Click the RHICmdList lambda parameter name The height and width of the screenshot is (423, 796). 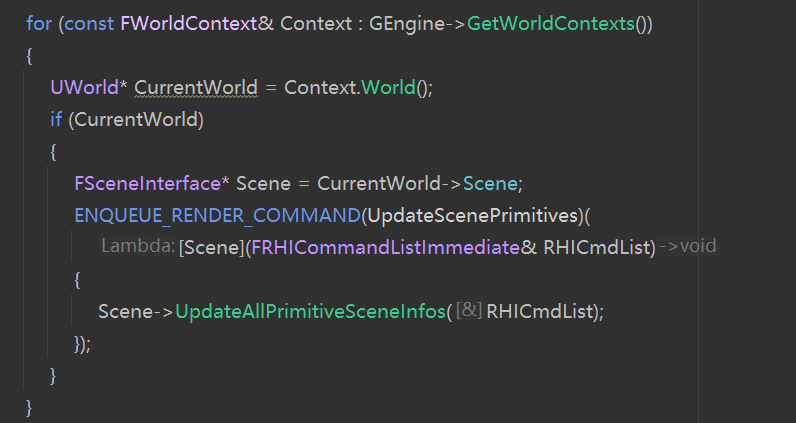click(x=598, y=246)
